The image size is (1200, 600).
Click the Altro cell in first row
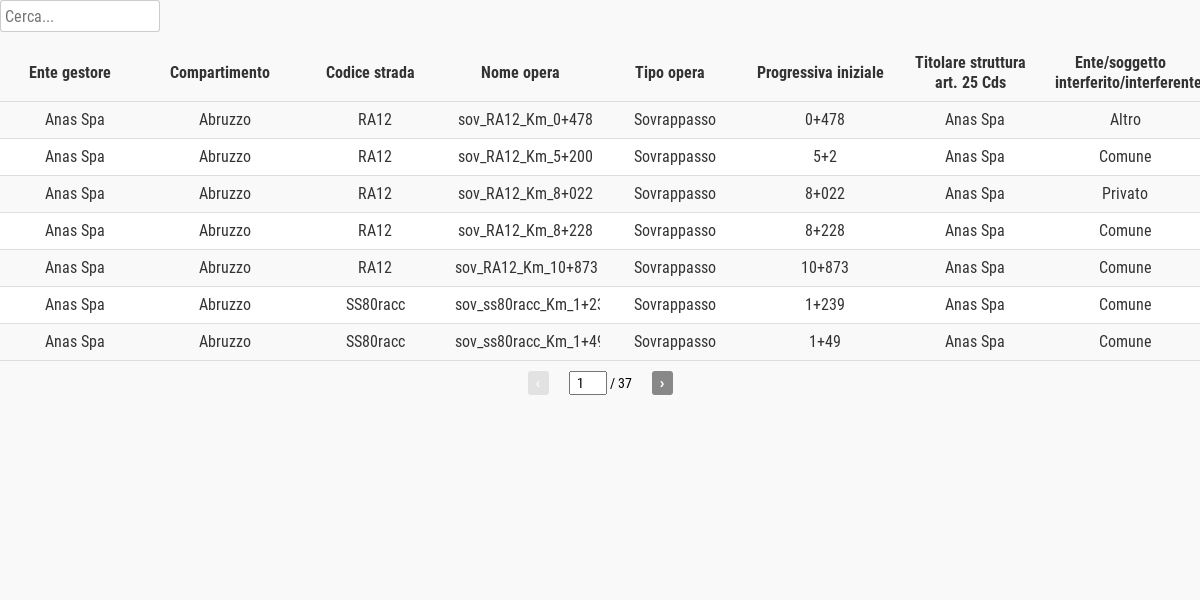tap(1125, 120)
